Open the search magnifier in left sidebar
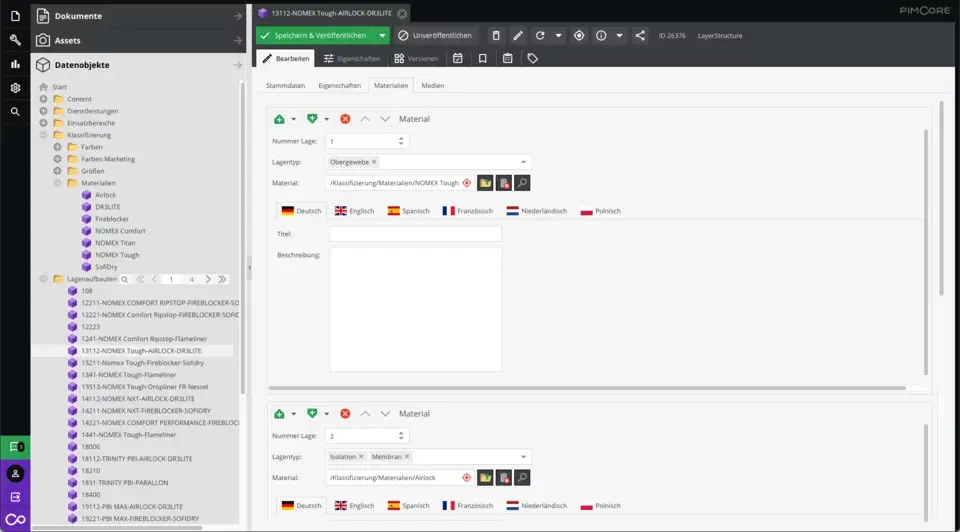The image size is (960, 532). point(15,112)
